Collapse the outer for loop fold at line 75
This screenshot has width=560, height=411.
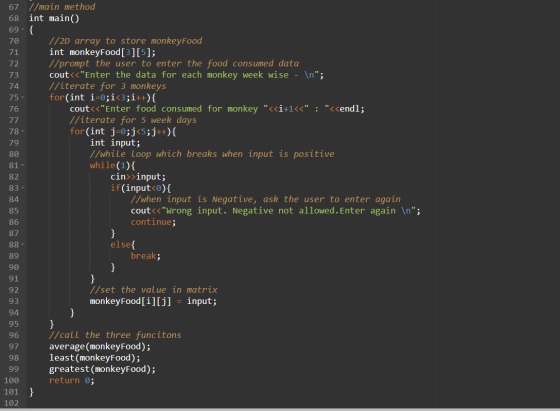(x=23, y=97)
